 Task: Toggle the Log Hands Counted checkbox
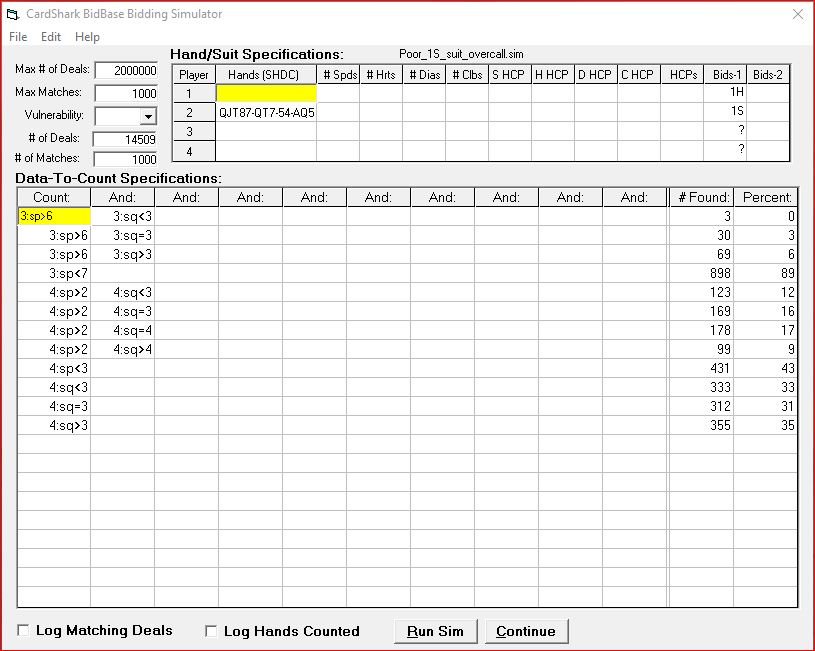211,631
